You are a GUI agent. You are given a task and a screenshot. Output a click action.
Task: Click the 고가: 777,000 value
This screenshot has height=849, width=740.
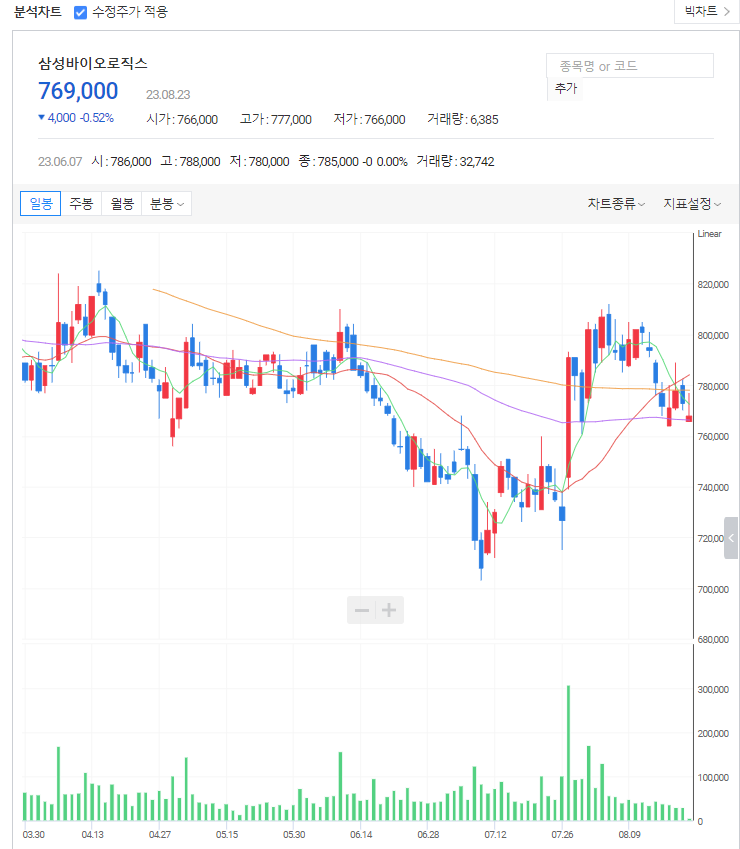tap(276, 120)
